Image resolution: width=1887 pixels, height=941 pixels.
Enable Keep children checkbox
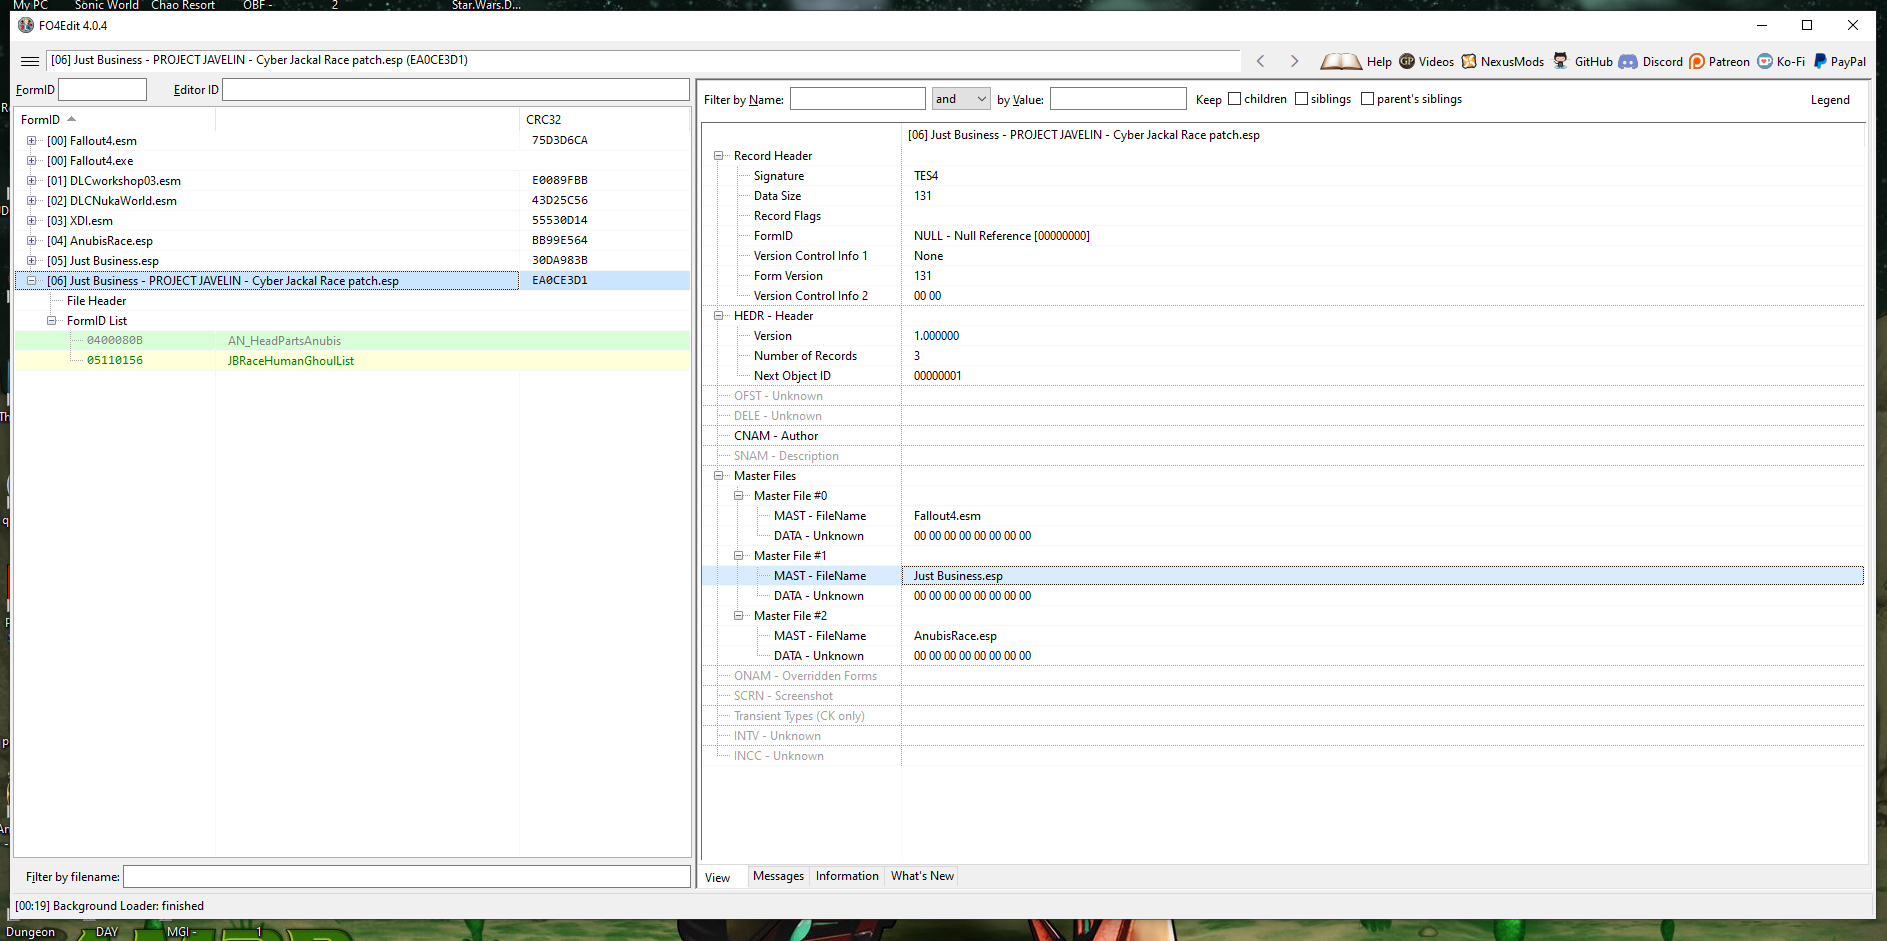tap(1234, 99)
